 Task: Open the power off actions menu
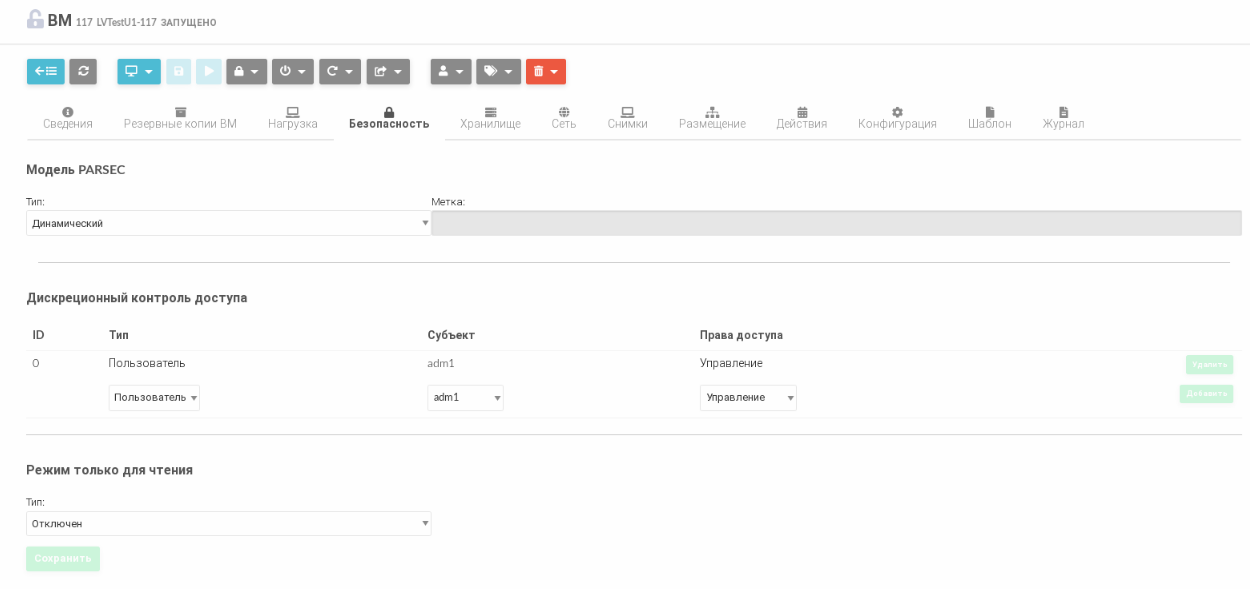(293, 72)
